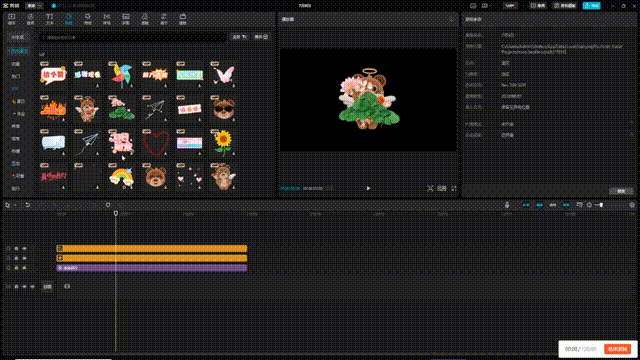Open the aspect ratio button in the player
This screenshot has height=360, width=640.
(442, 188)
